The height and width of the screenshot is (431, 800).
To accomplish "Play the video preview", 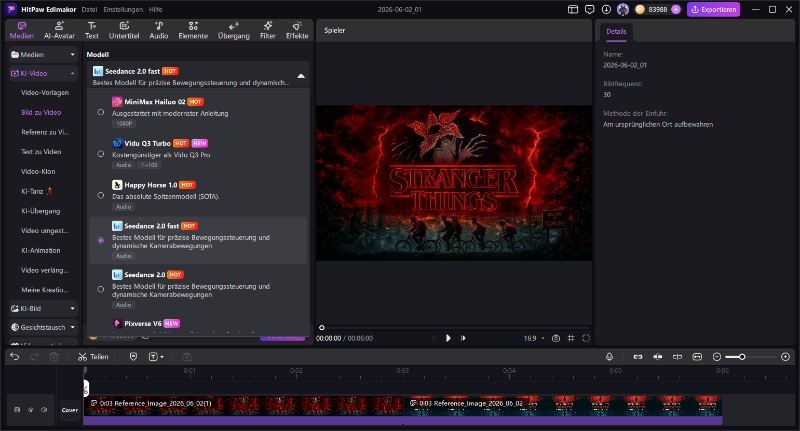I will coord(448,338).
